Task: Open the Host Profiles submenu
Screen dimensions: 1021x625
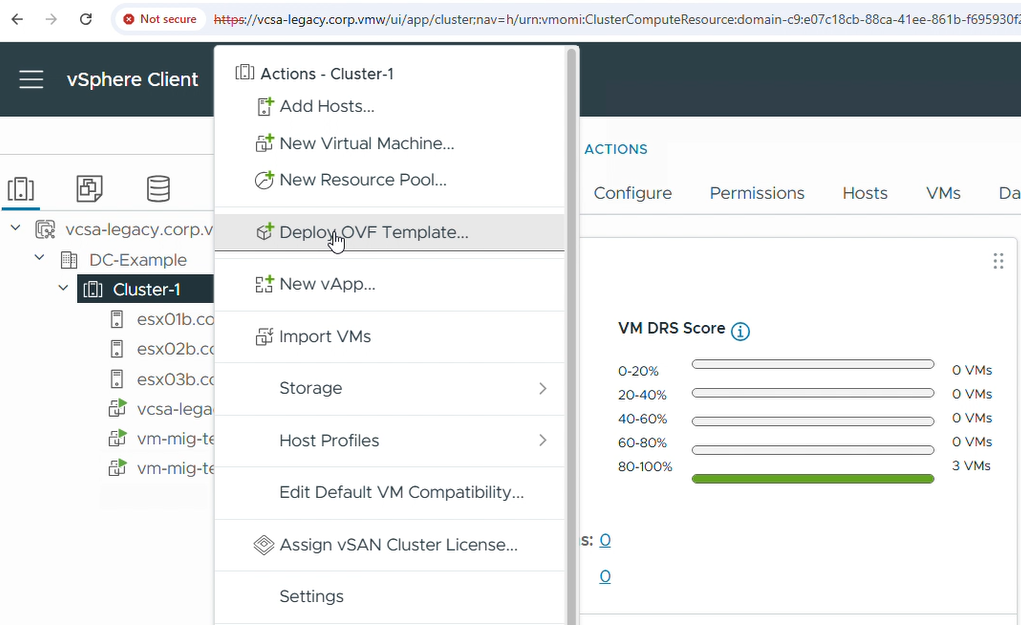Action: point(389,441)
